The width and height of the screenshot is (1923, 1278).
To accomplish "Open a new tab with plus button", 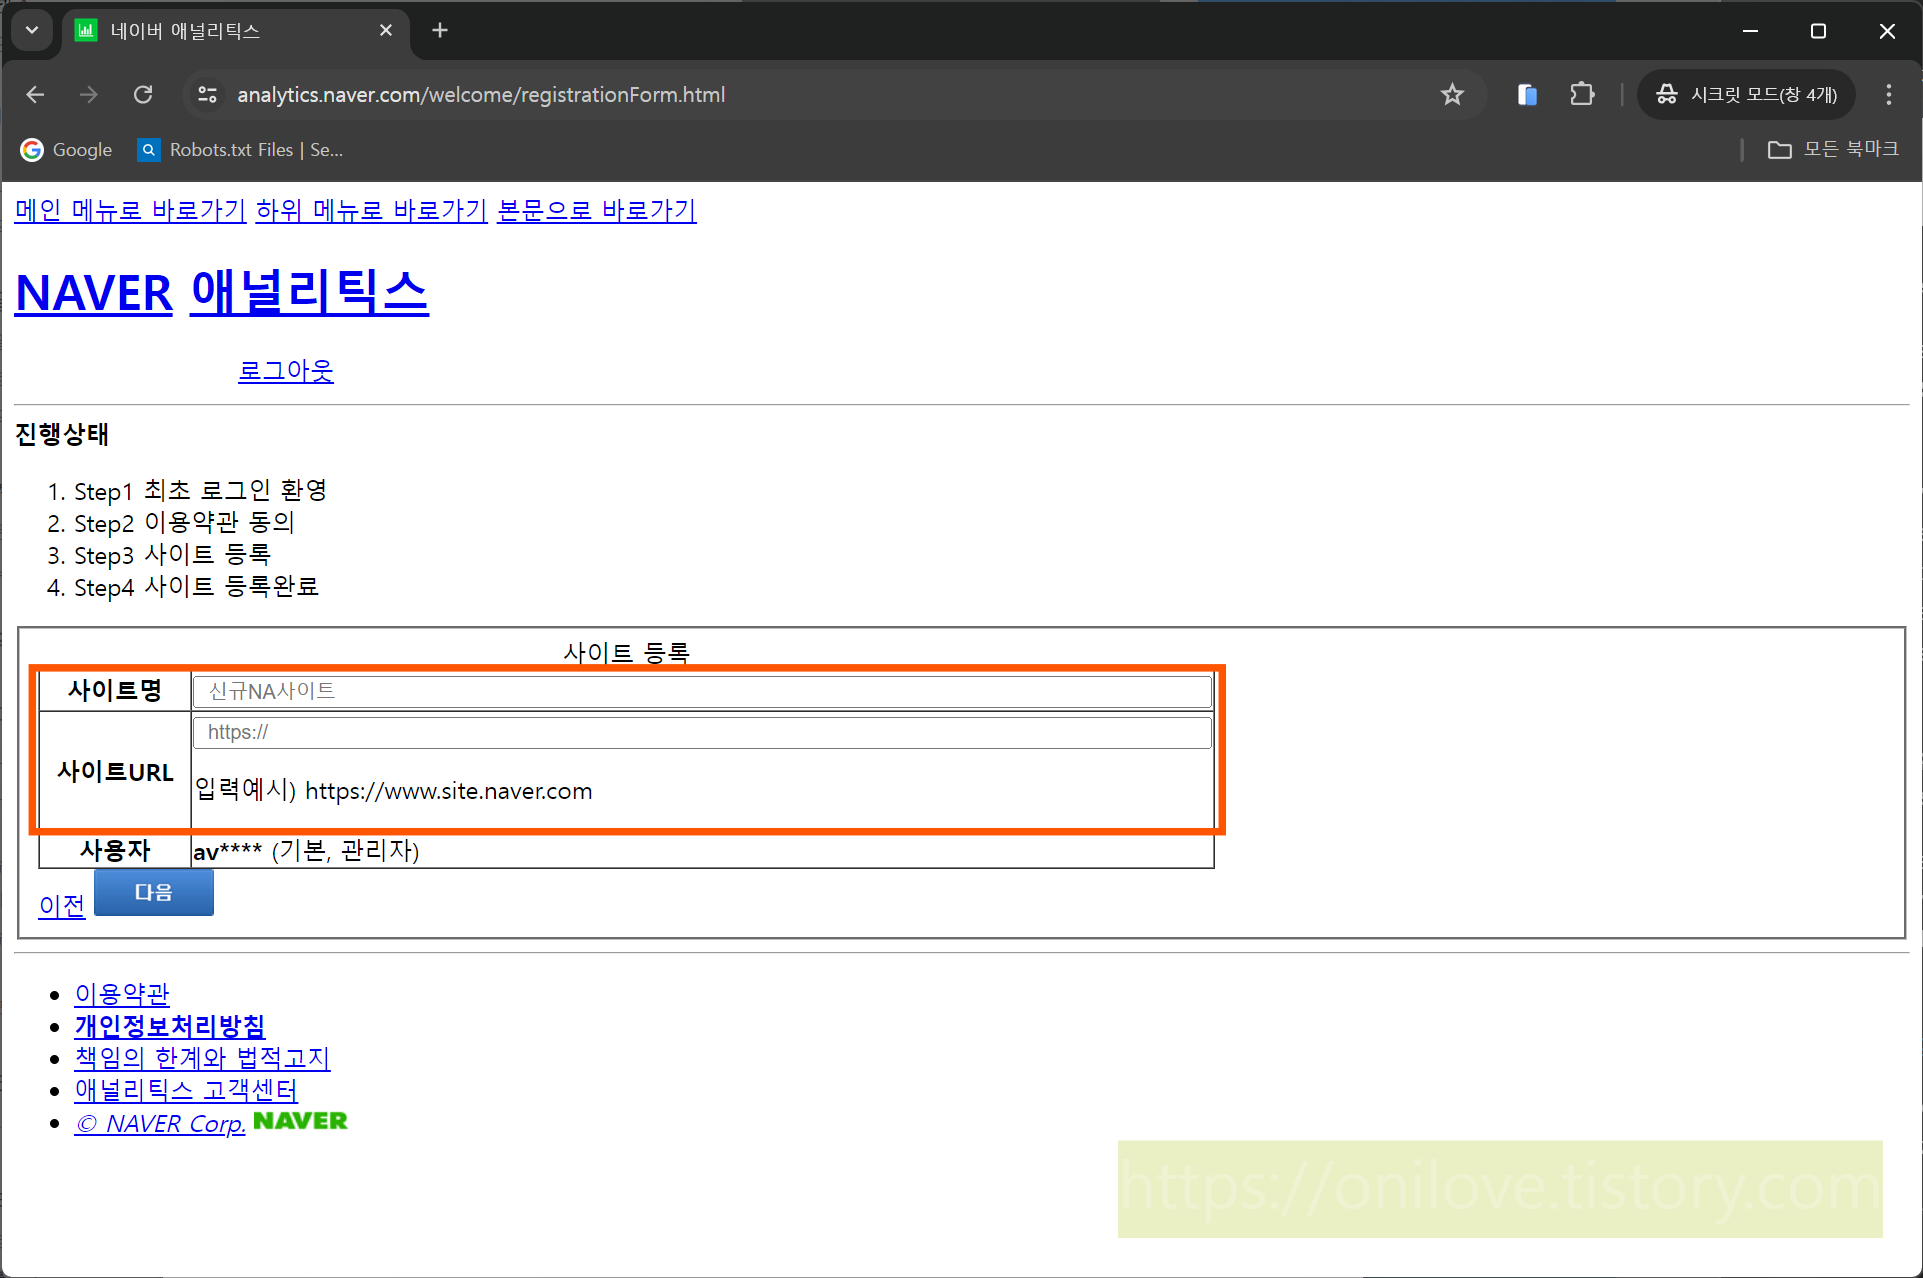I will 440,30.
